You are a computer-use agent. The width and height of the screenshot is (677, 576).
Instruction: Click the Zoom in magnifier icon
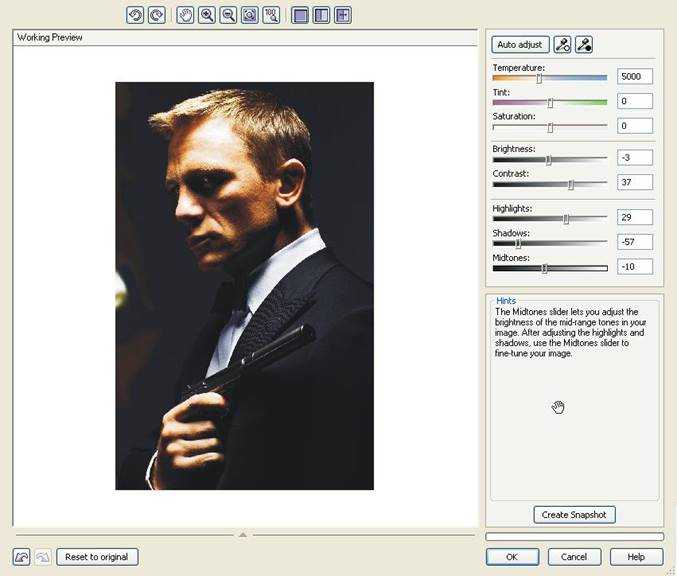(x=207, y=16)
